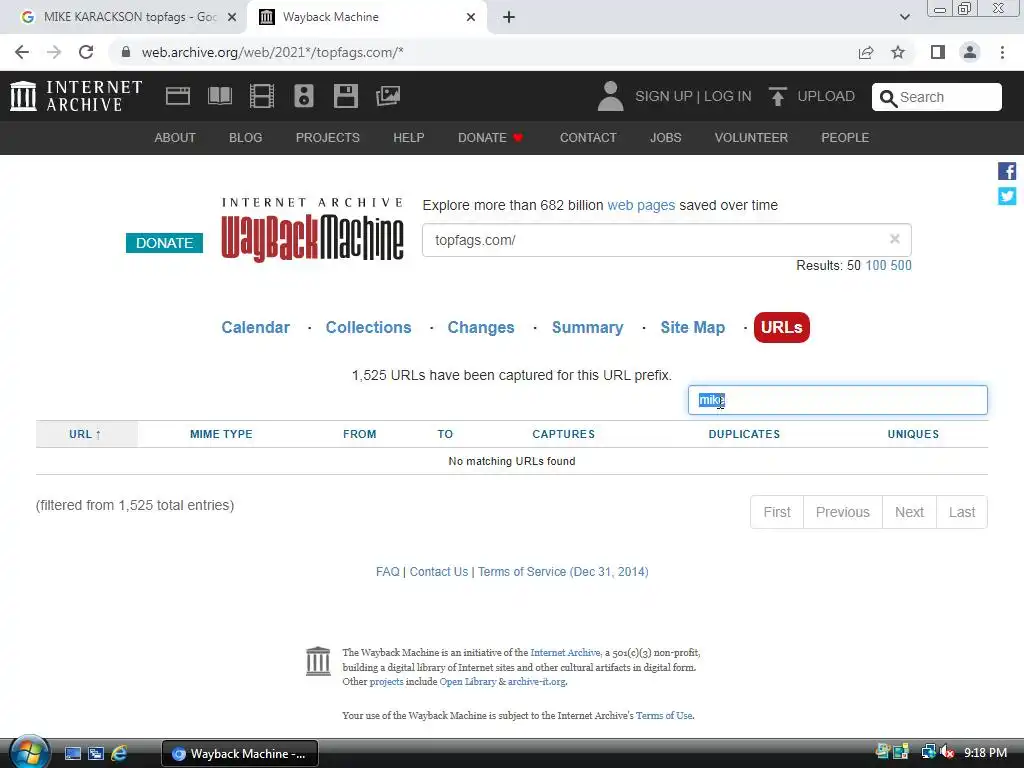The width and height of the screenshot is (1024, 768).
Task: Open the JOBS menu item
Action: 665,138
